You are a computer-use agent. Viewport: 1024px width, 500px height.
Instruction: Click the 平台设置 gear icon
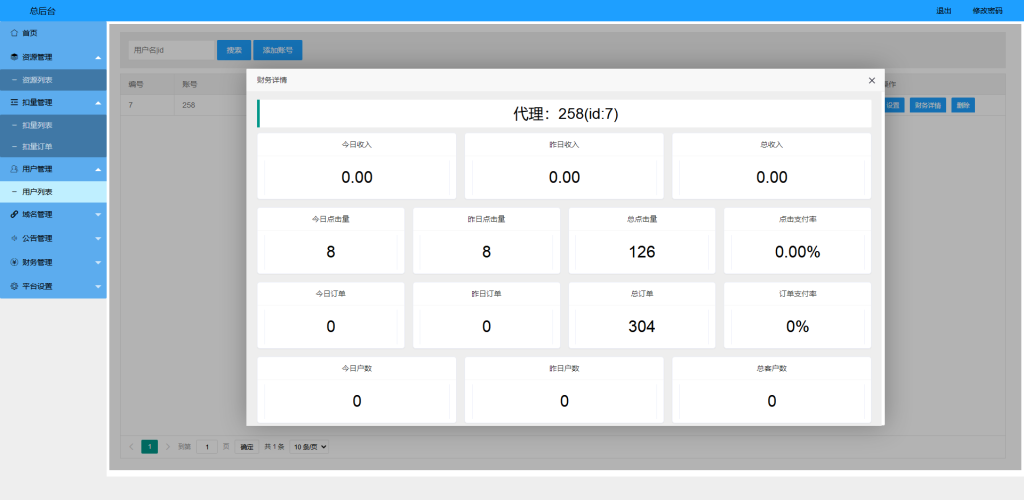14,286
